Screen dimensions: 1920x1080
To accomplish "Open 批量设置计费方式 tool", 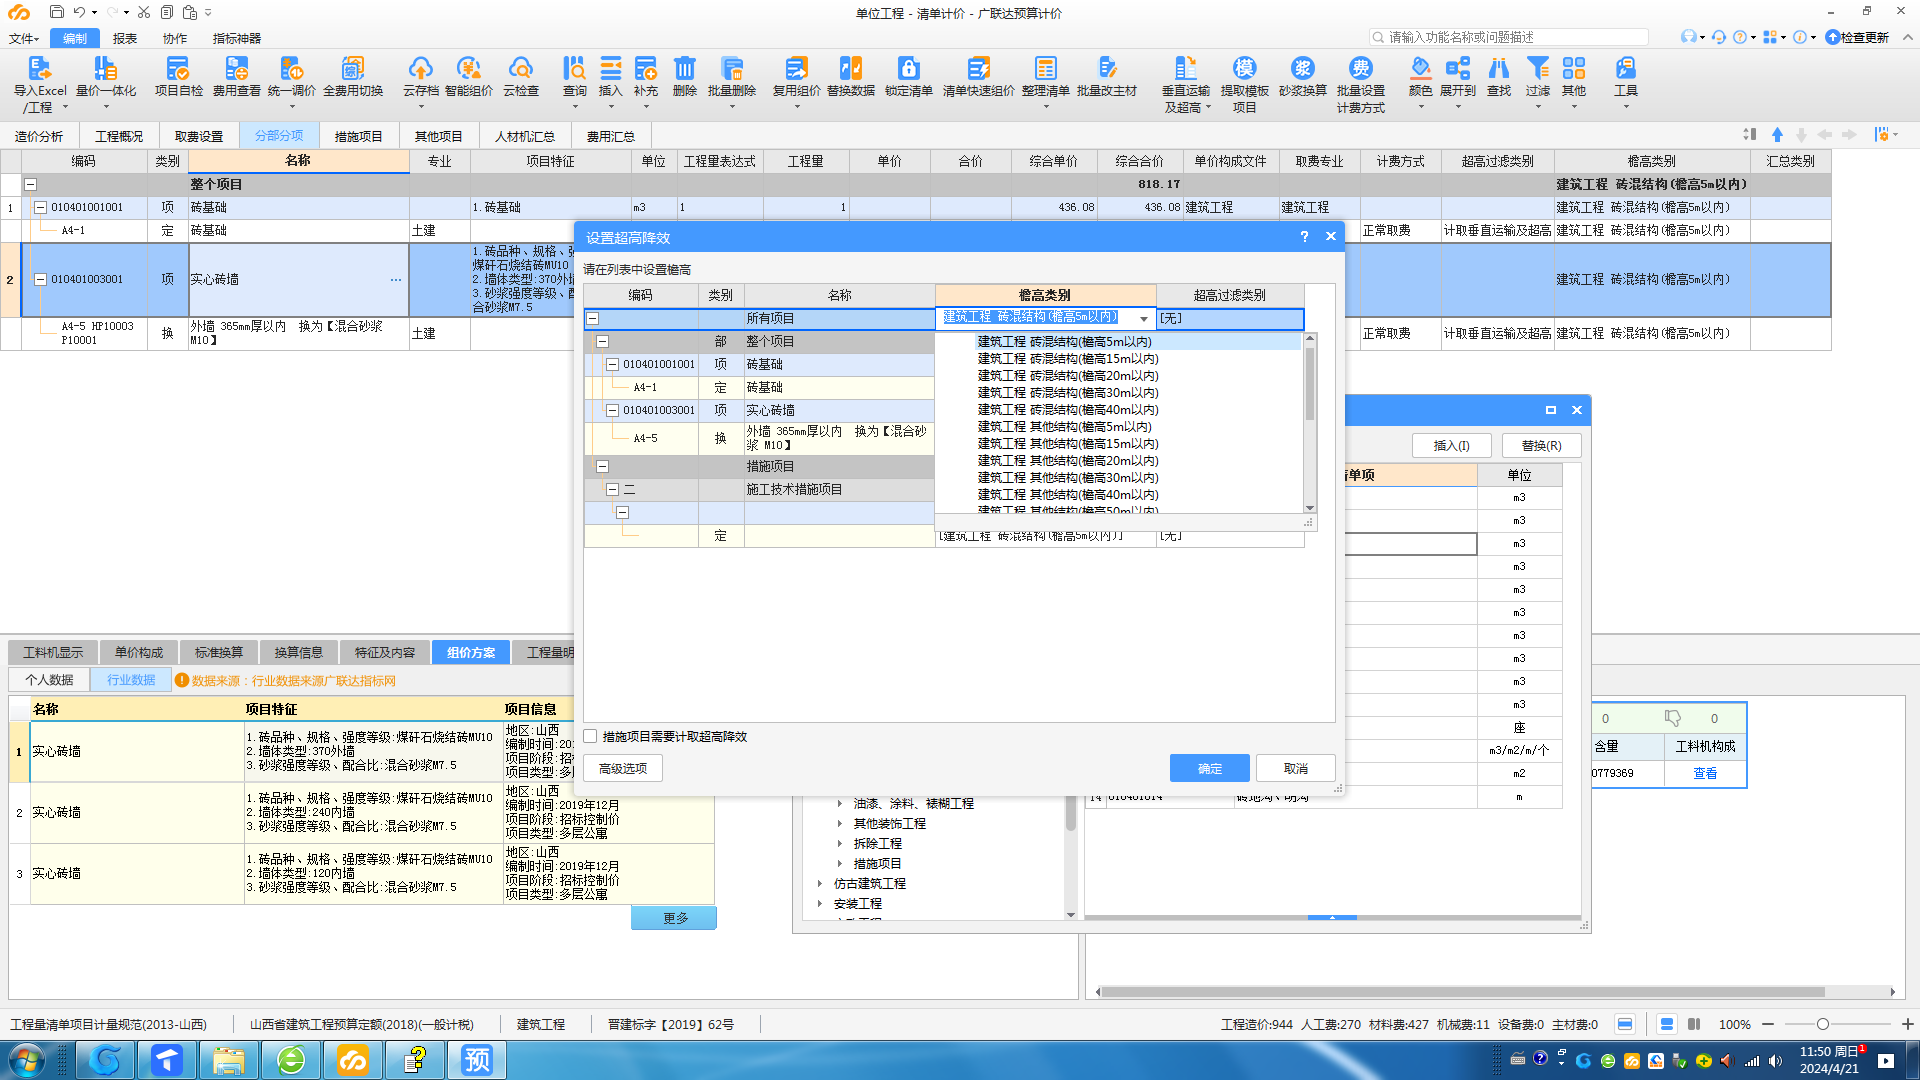I will click(x=1360, y=83).
